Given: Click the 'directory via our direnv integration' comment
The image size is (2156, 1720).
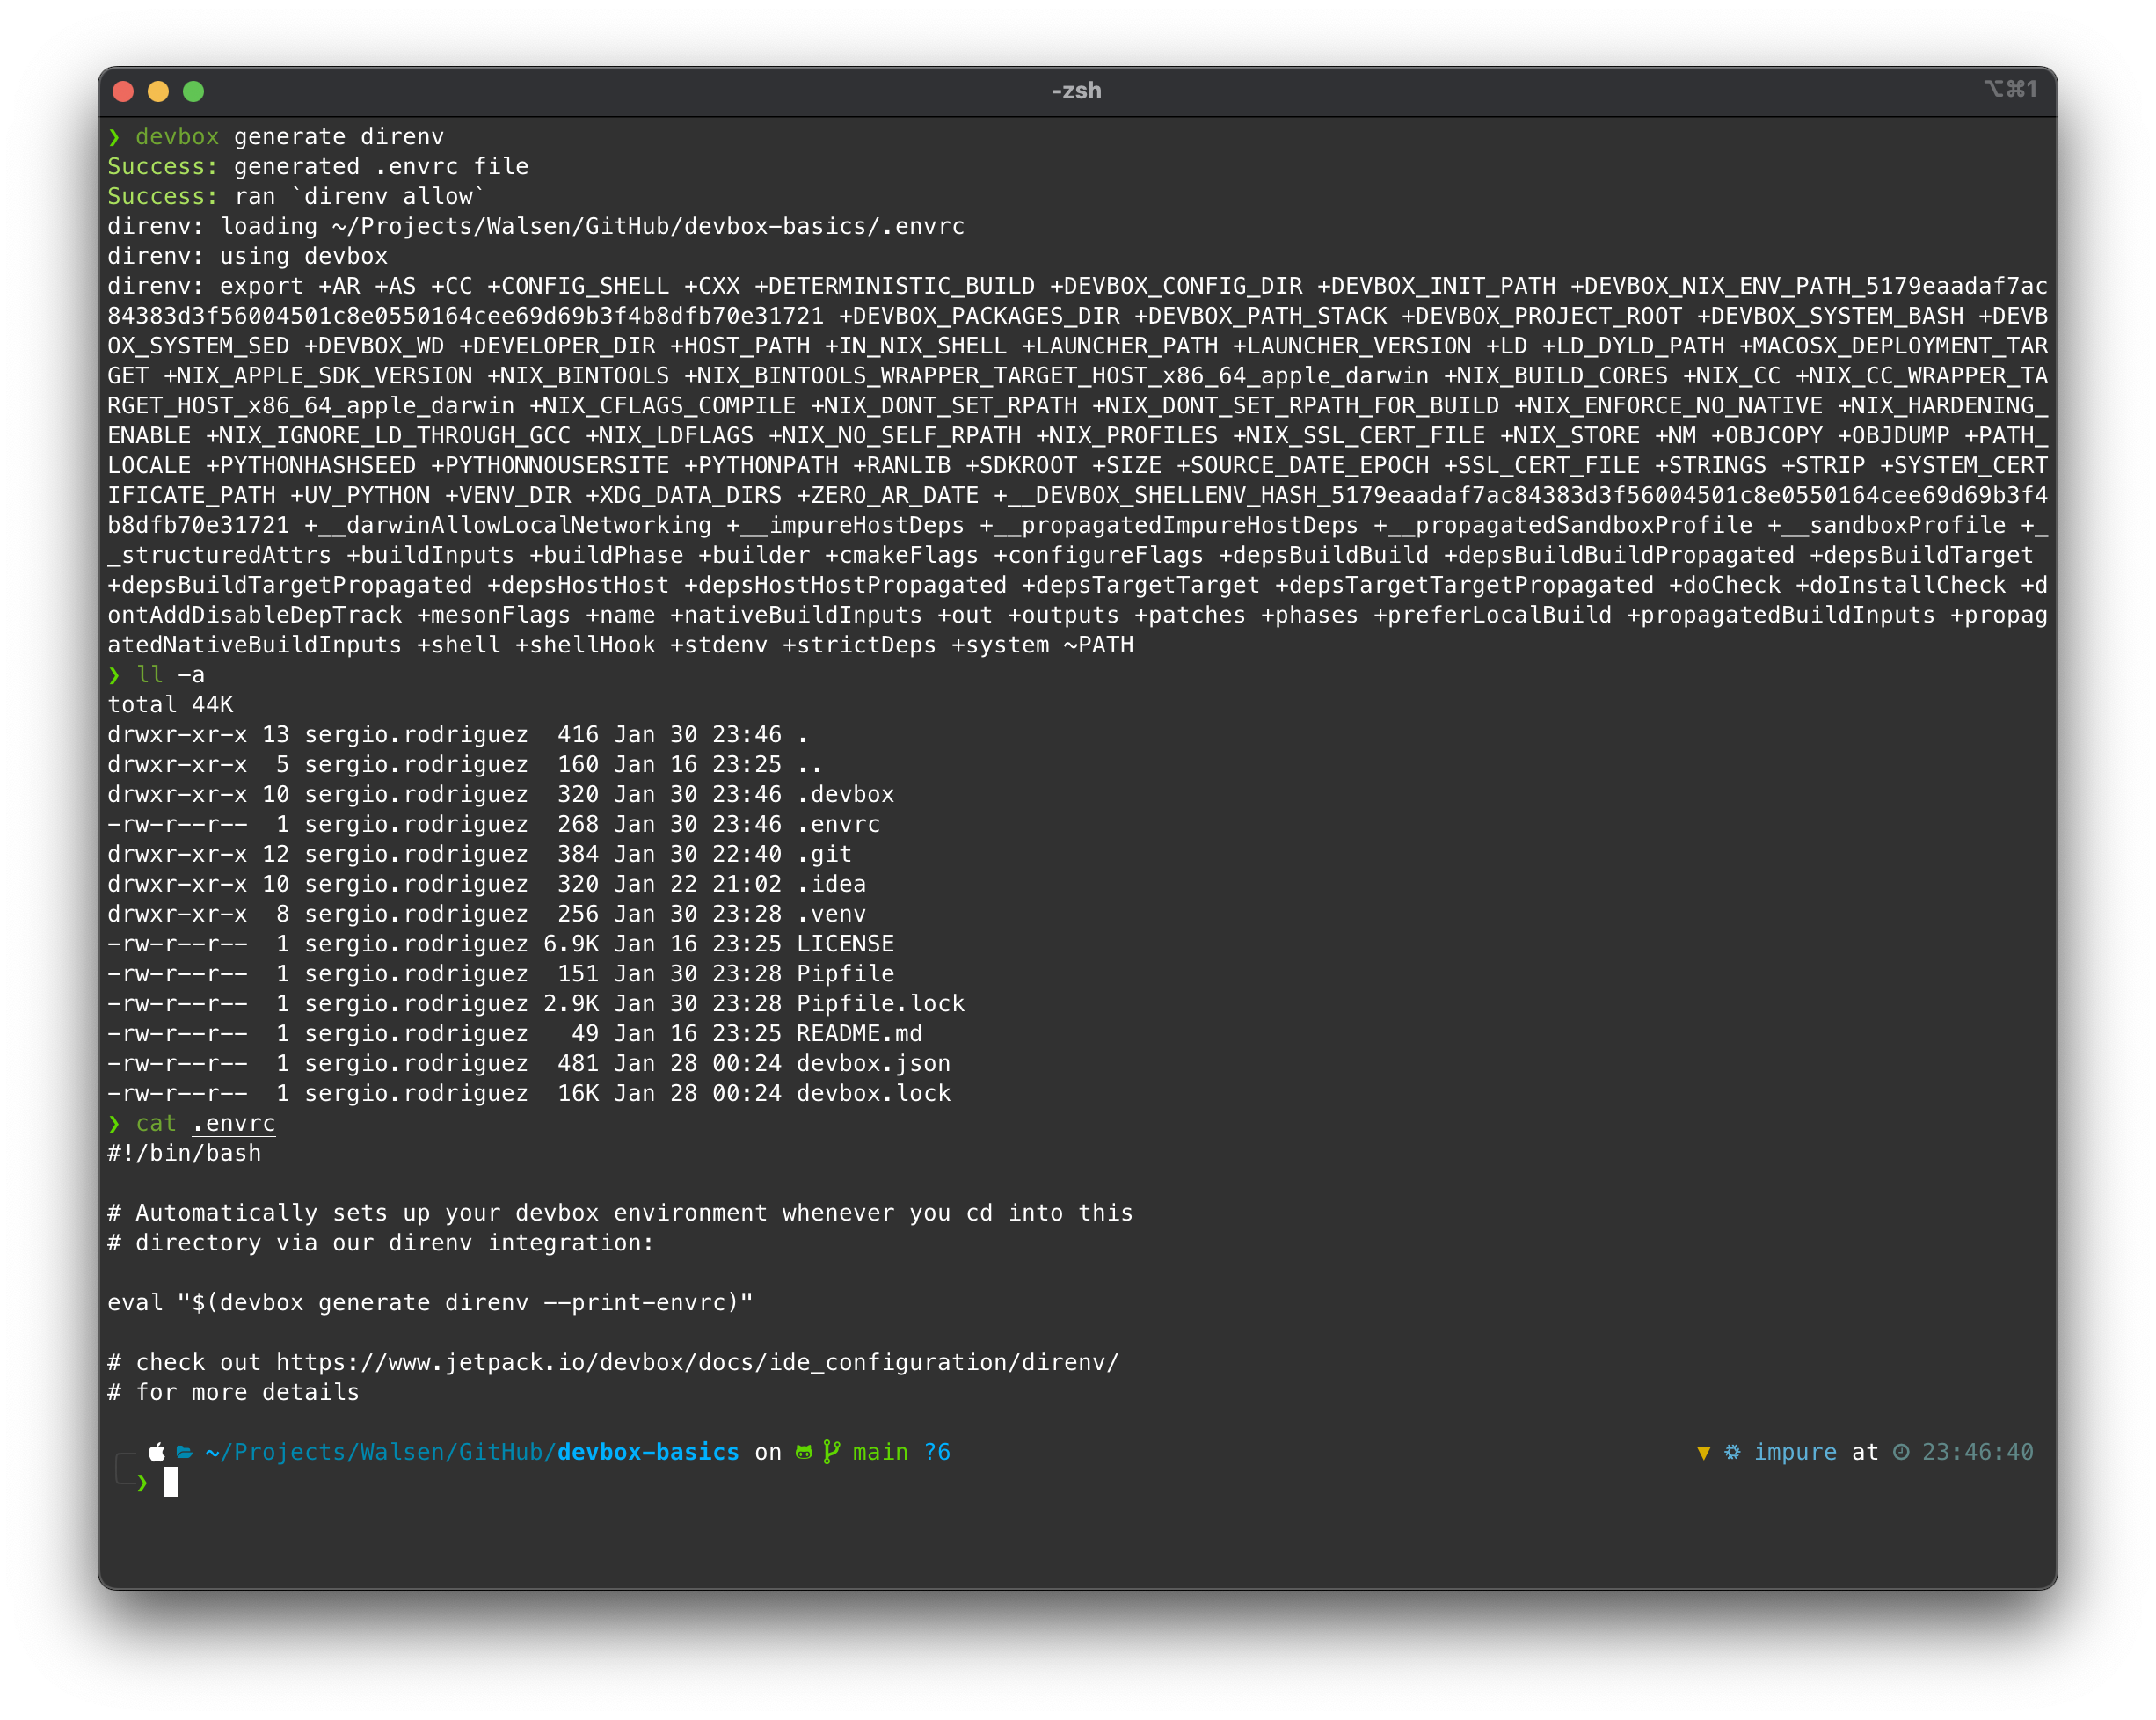Looking at the screenshot, I should [381, 1242].
